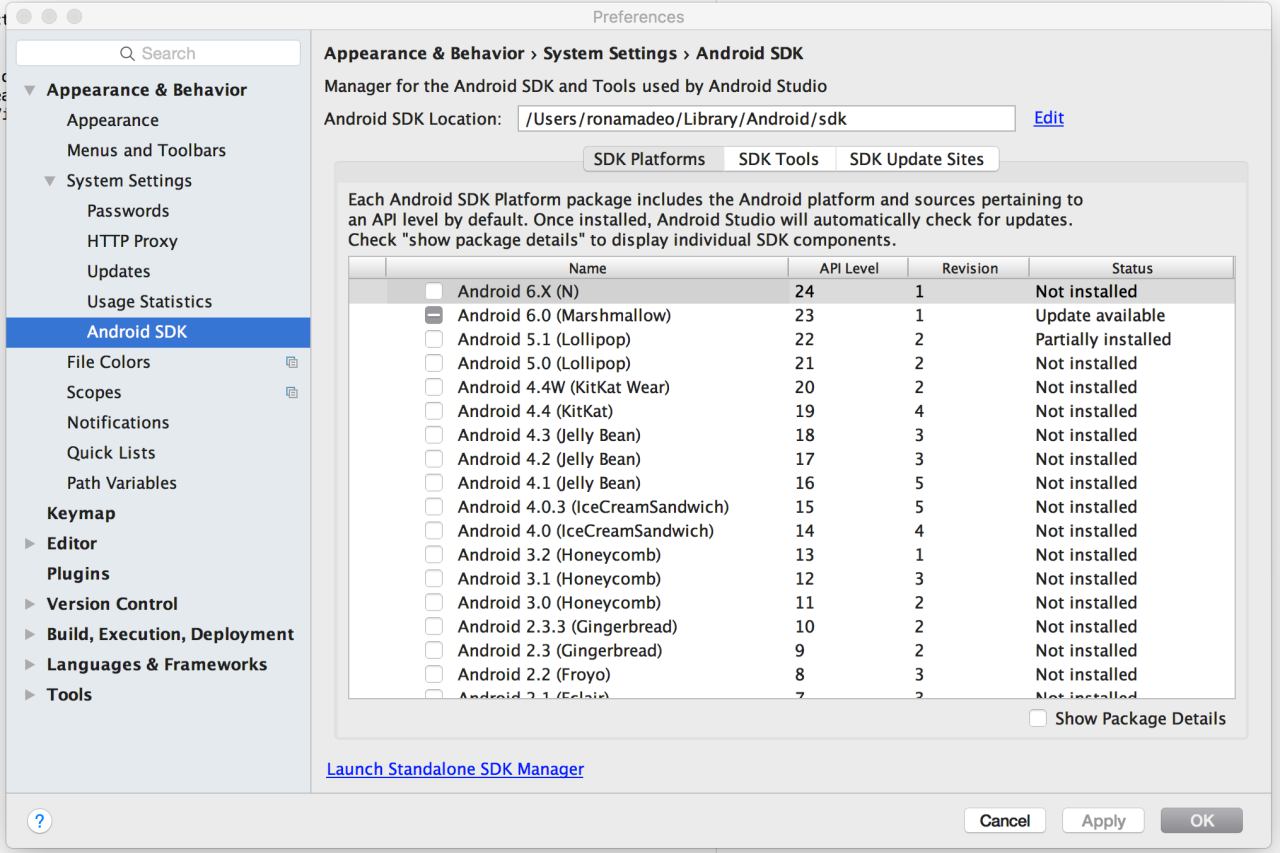Click the help question mark icon
The height and width of the screenshot is (853, 1280).
coord(40,821)
